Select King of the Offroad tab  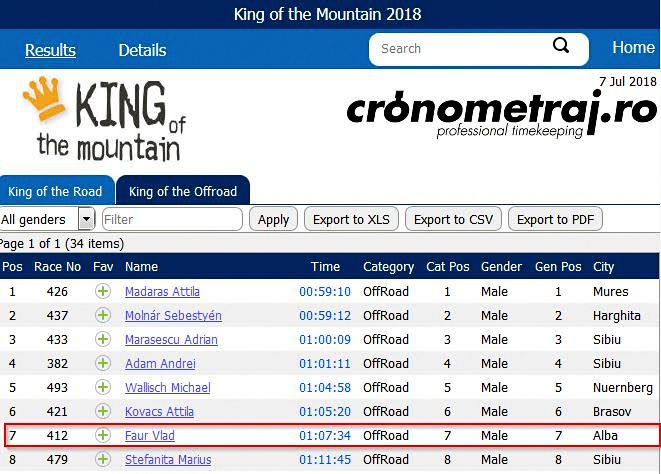(183, 191)
